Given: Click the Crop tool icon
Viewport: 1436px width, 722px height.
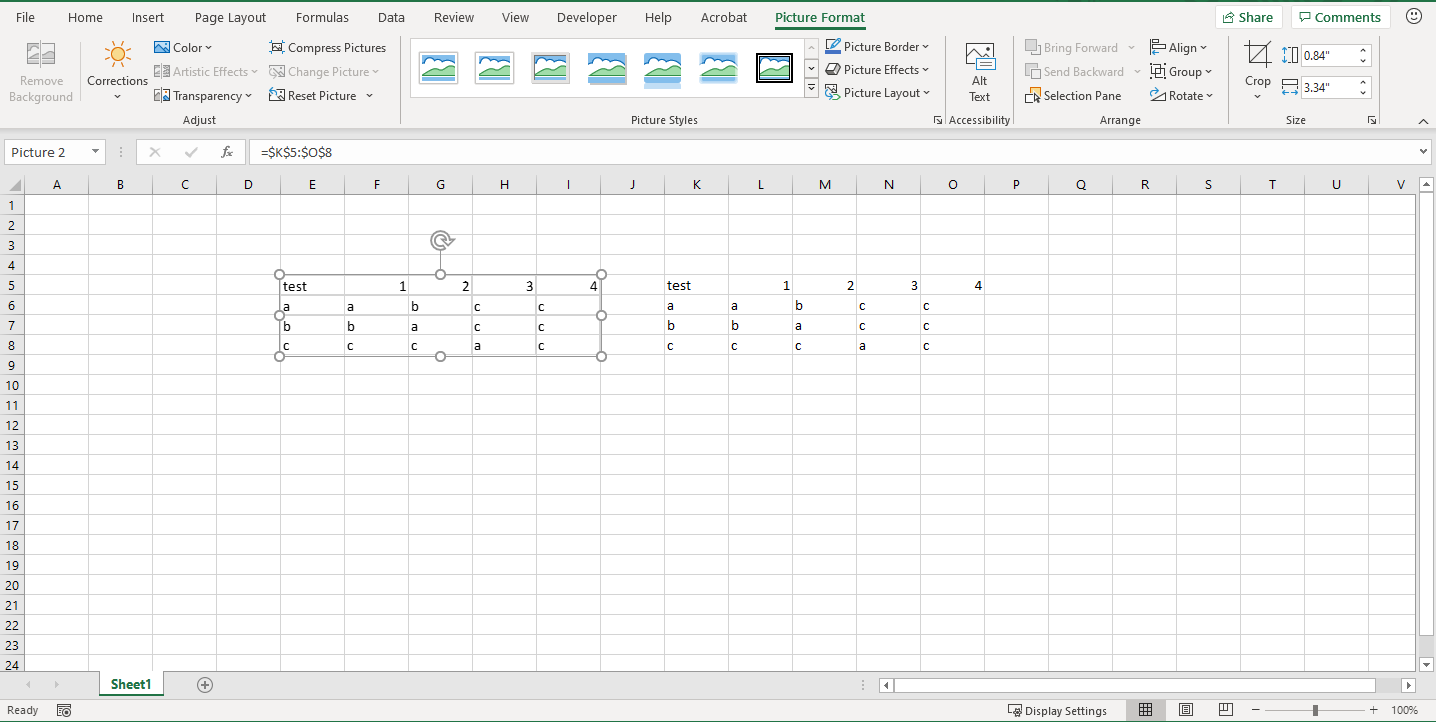Looking at the screenshot, I should click(x=1258, y=55).
